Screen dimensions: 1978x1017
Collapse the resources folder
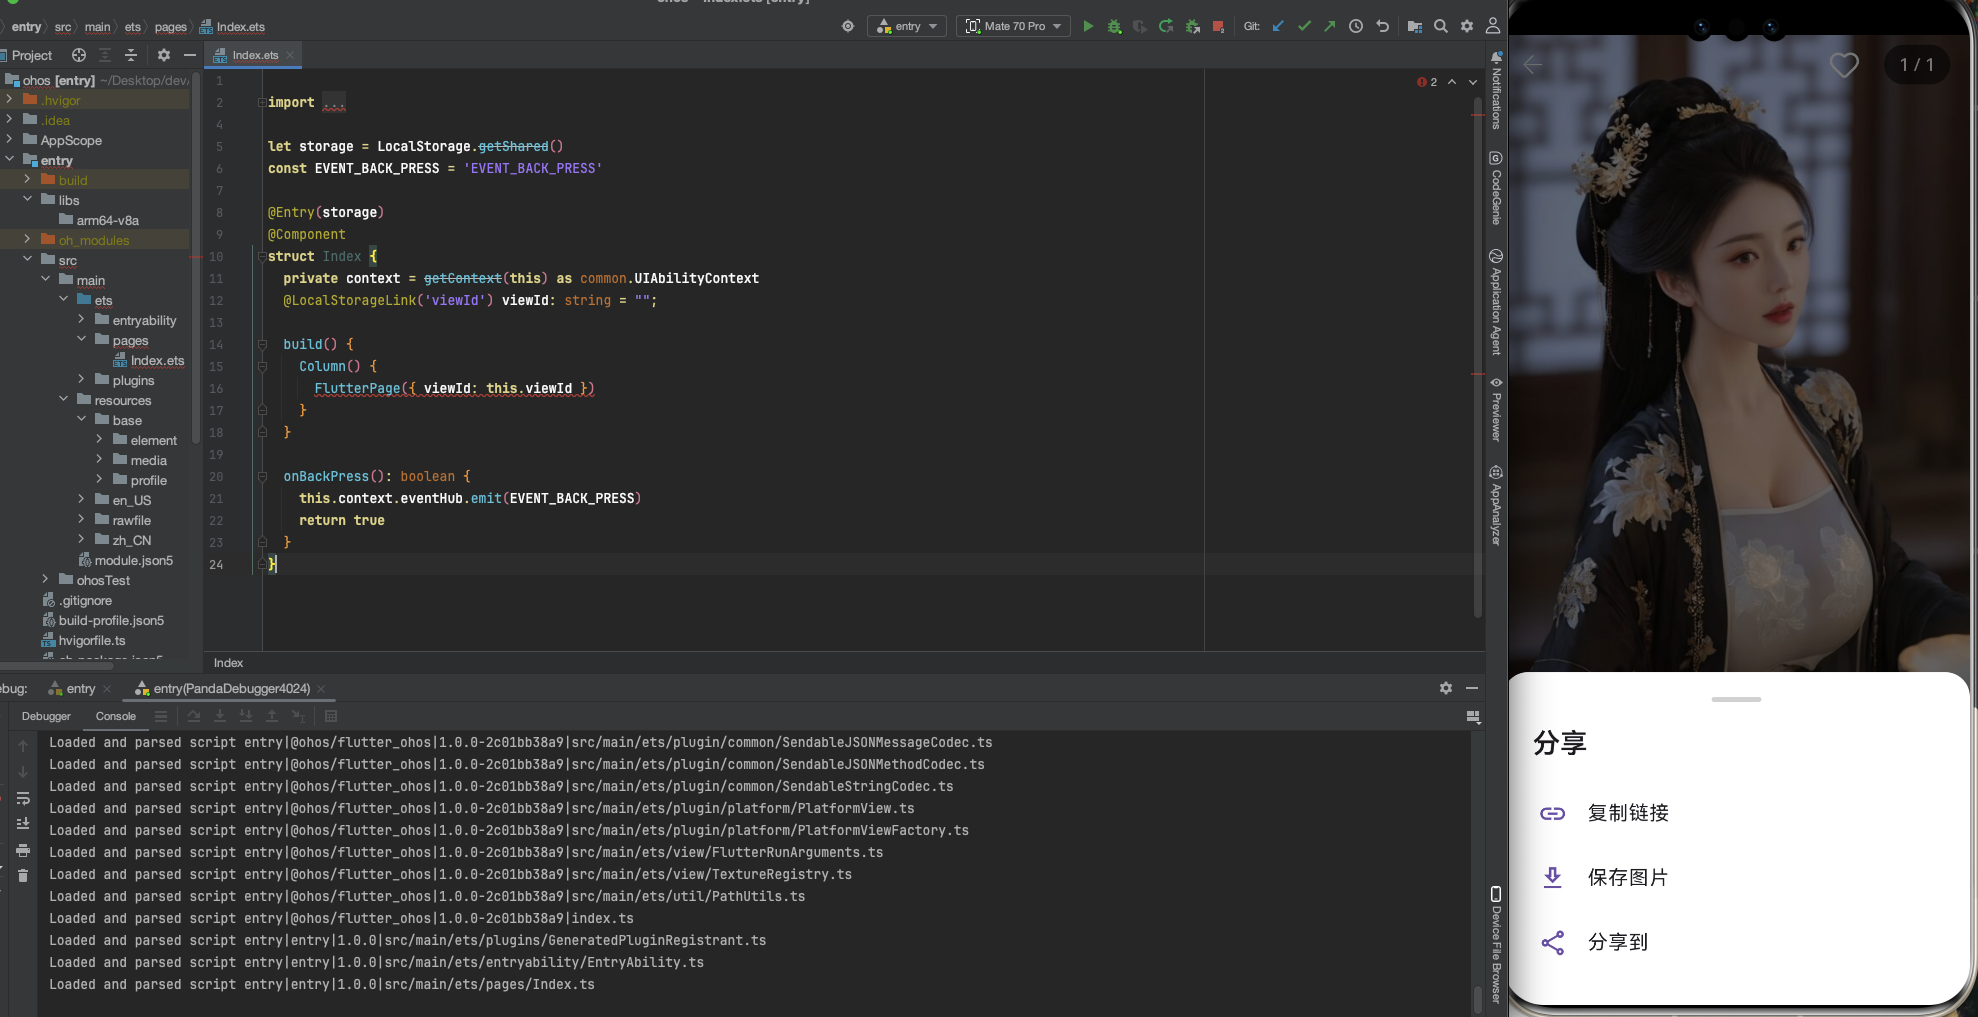tap(63, 400)
